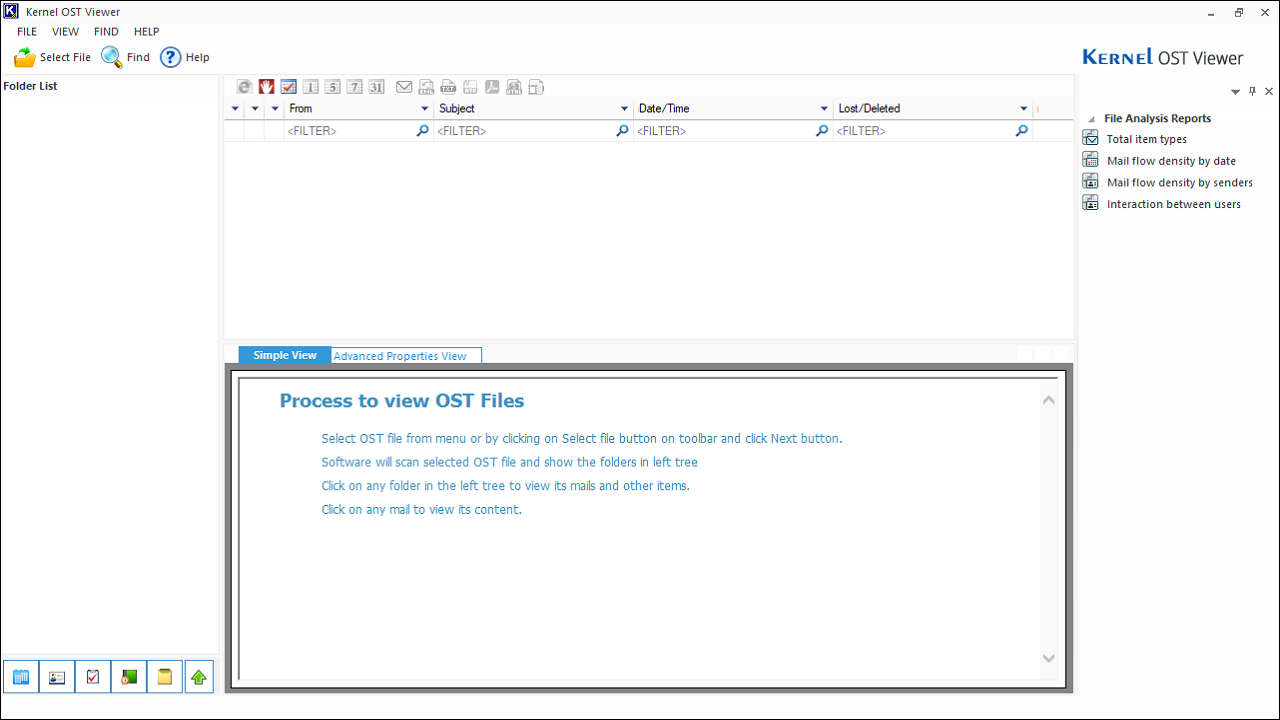Viewport: 1280px width, 720px height.
Task: Open the FIND menu
Action: [x=106, y=31]
